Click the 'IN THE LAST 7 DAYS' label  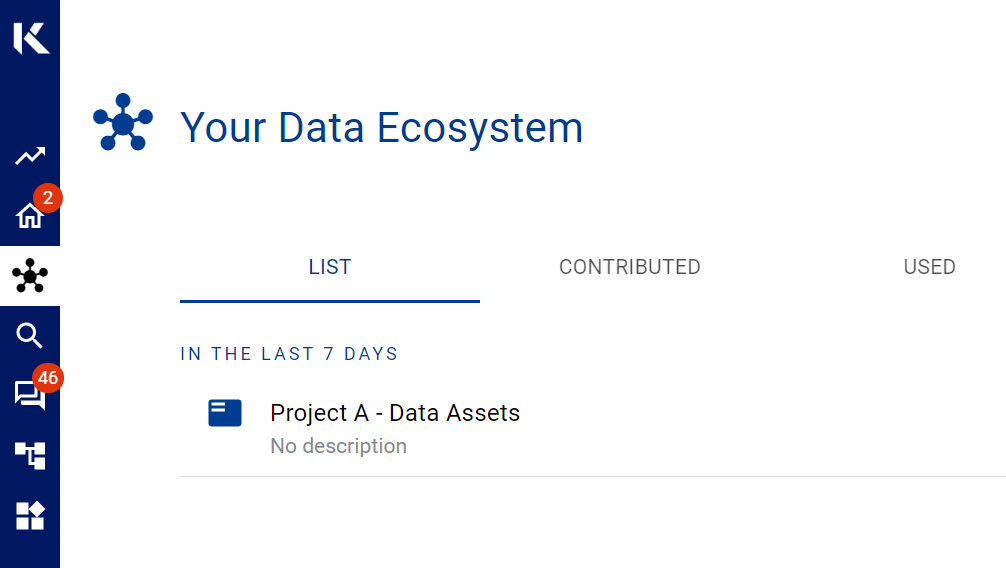(x=289, y=354)
